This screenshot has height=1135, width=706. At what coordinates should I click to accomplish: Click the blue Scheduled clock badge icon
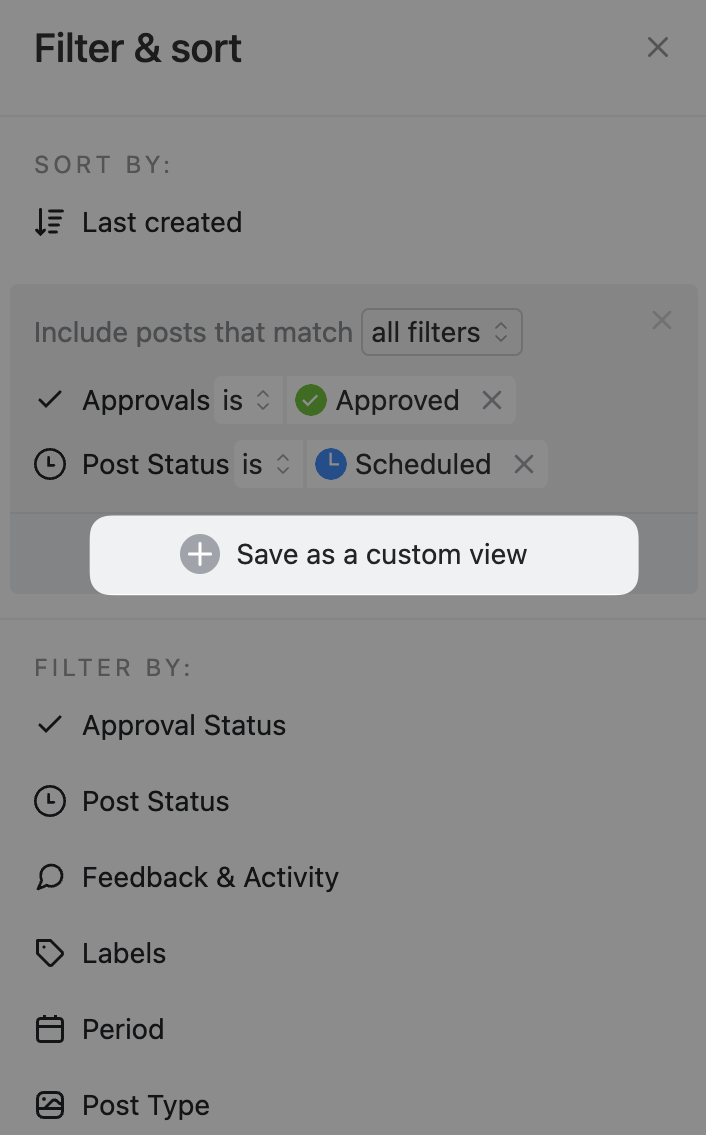331,464
